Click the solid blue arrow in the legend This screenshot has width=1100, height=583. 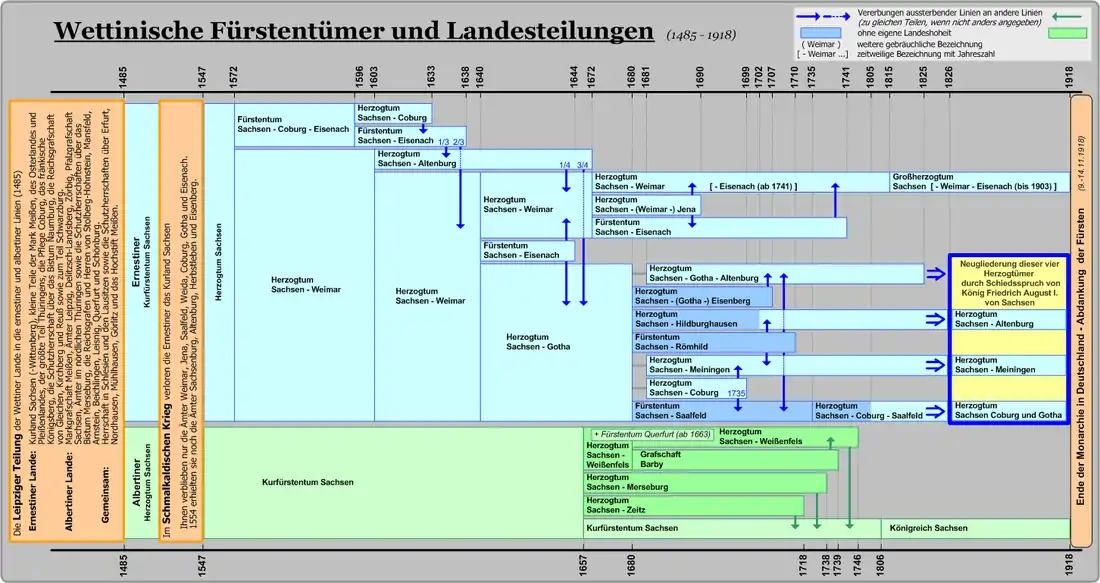(x=807, y=16)
